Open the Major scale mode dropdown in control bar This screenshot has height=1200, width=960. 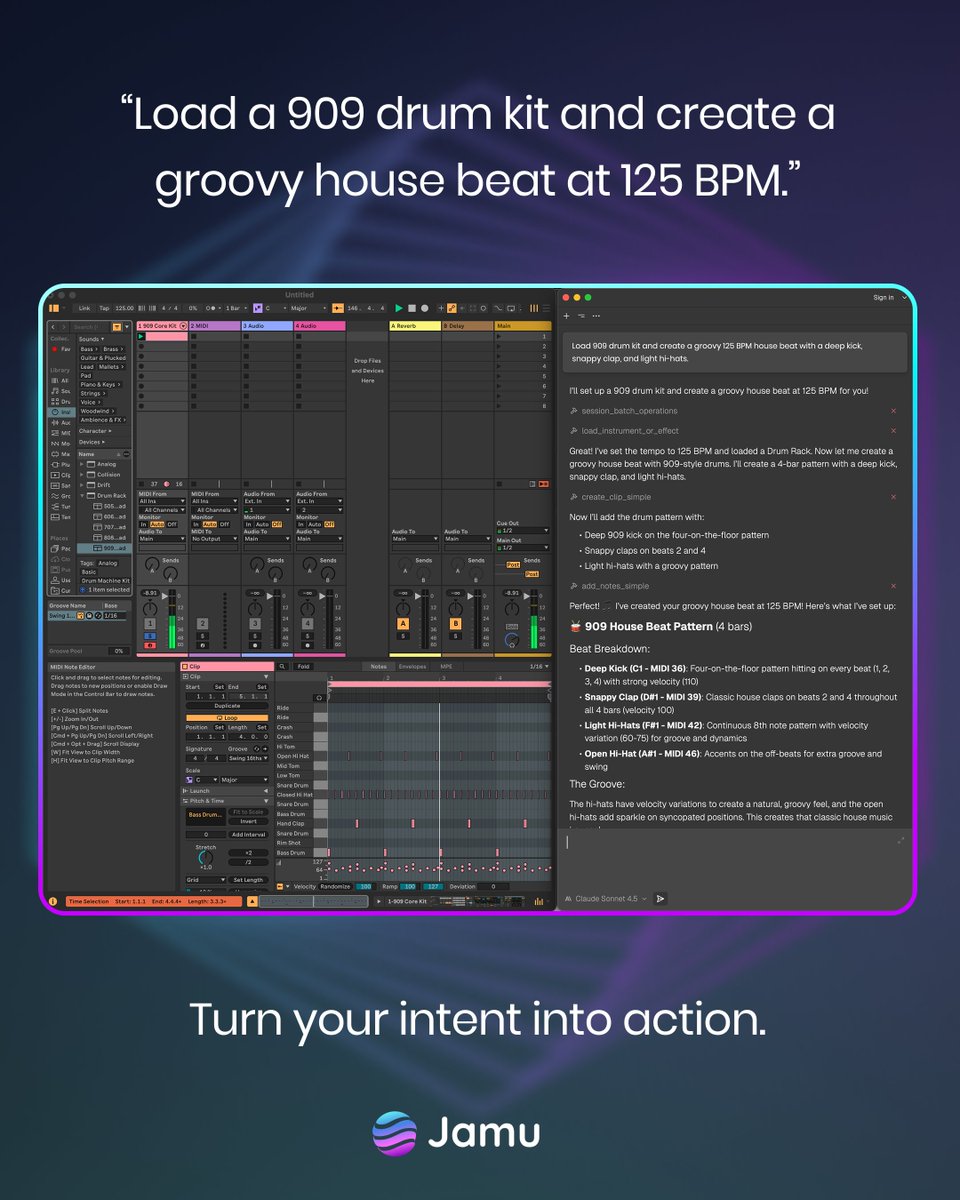(308, 308)
